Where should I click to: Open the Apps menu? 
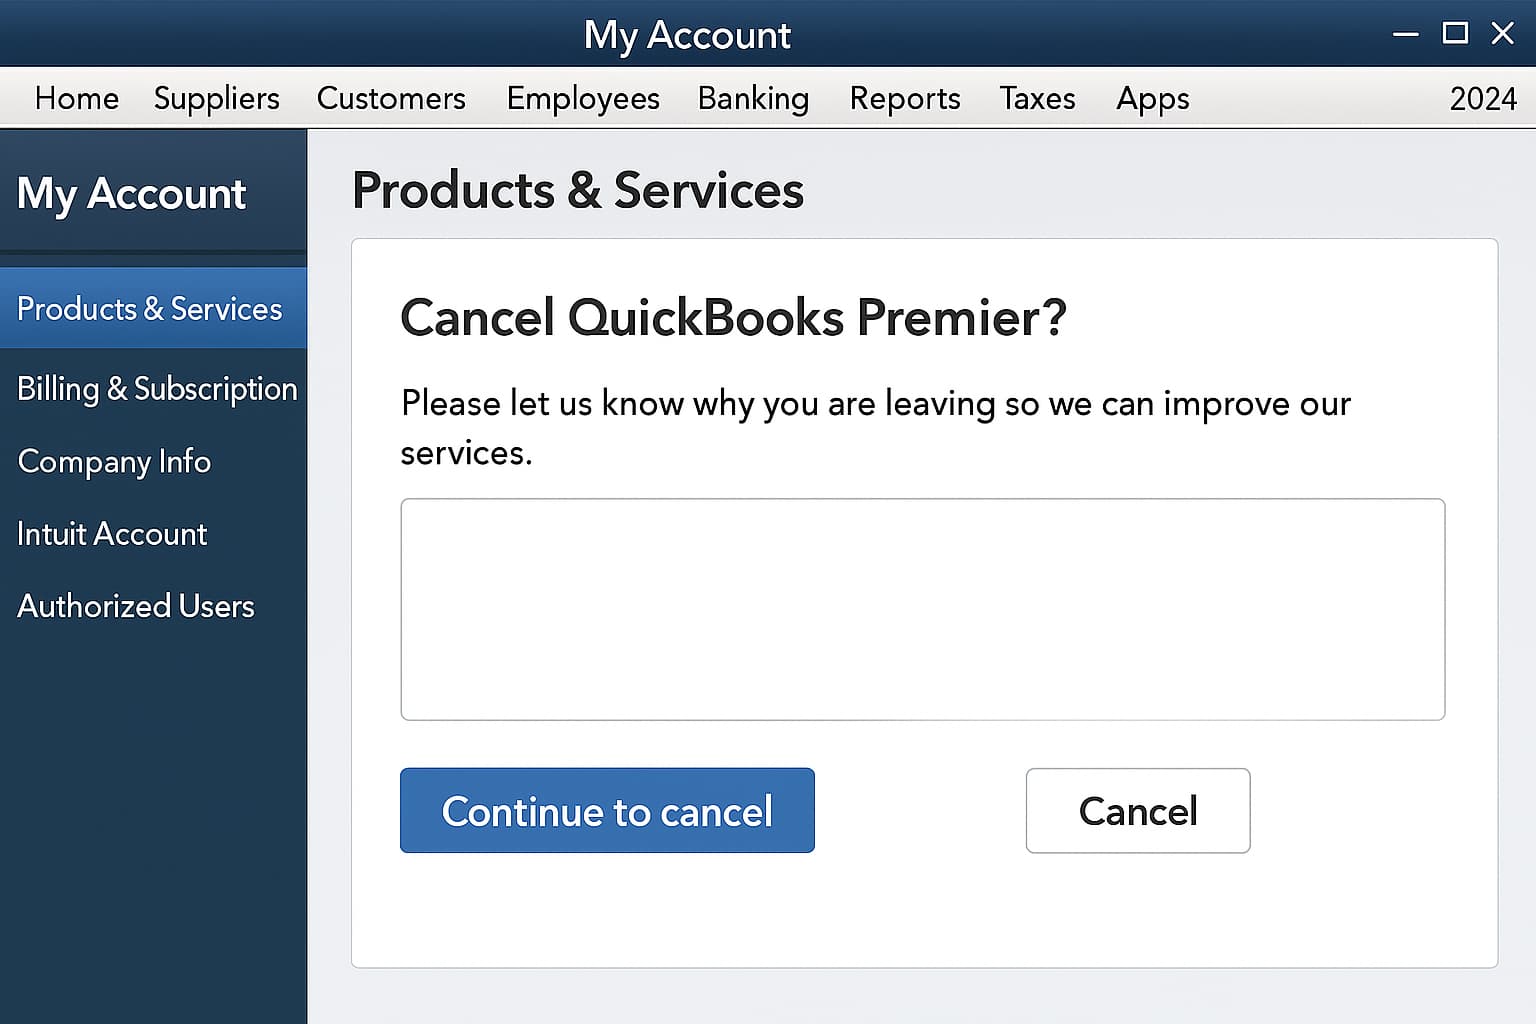[1153, 98]
